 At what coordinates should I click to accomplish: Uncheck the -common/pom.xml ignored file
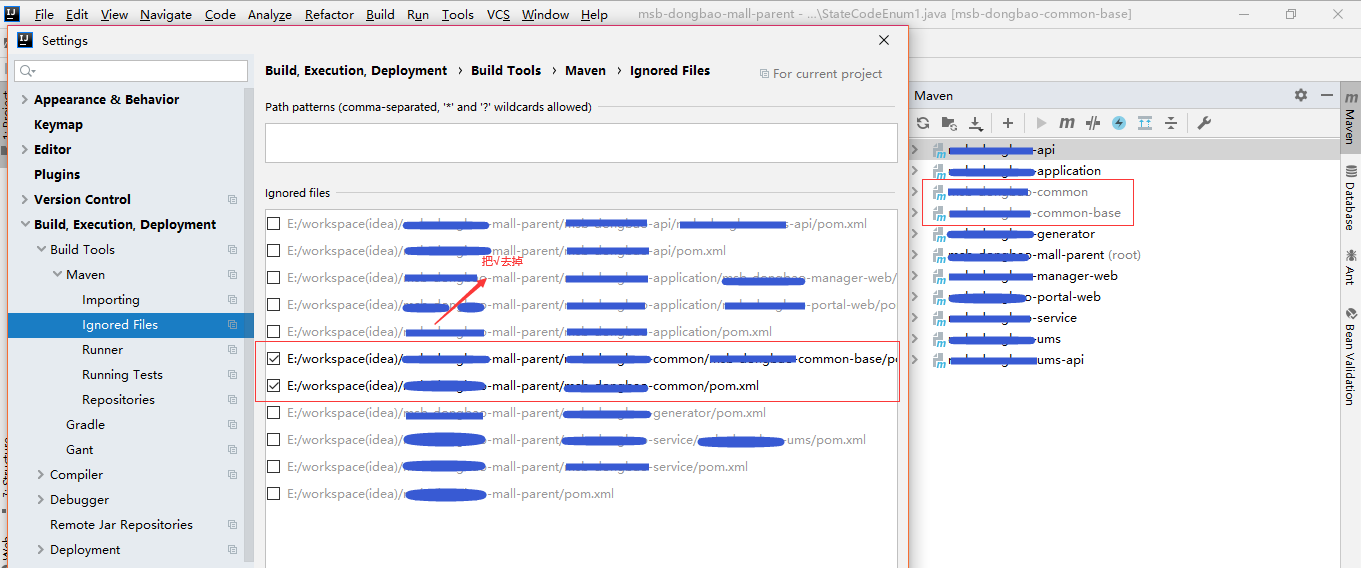(x=273, y=385)
